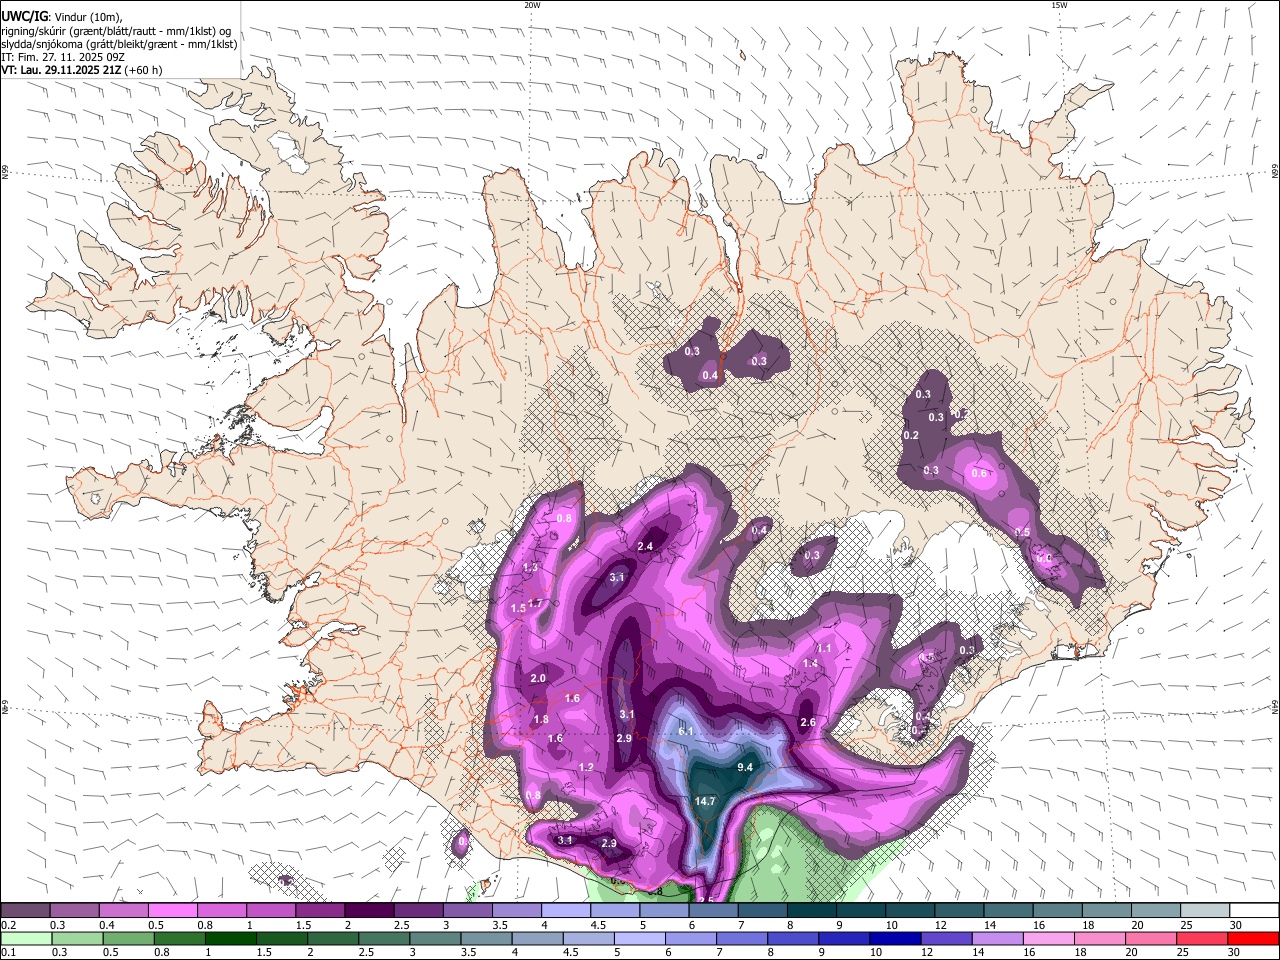Screen dimensions: 1280x960
Task: Select the 9.4 value on the map
Action: pyautogui.click(x=745, y=767)
